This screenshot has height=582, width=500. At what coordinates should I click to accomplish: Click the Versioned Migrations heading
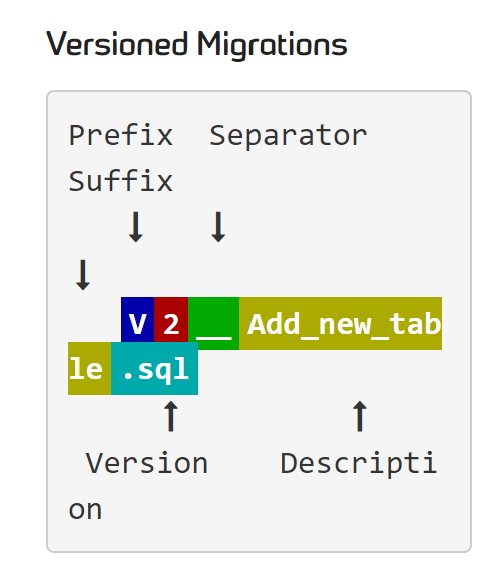coord(197,45)
